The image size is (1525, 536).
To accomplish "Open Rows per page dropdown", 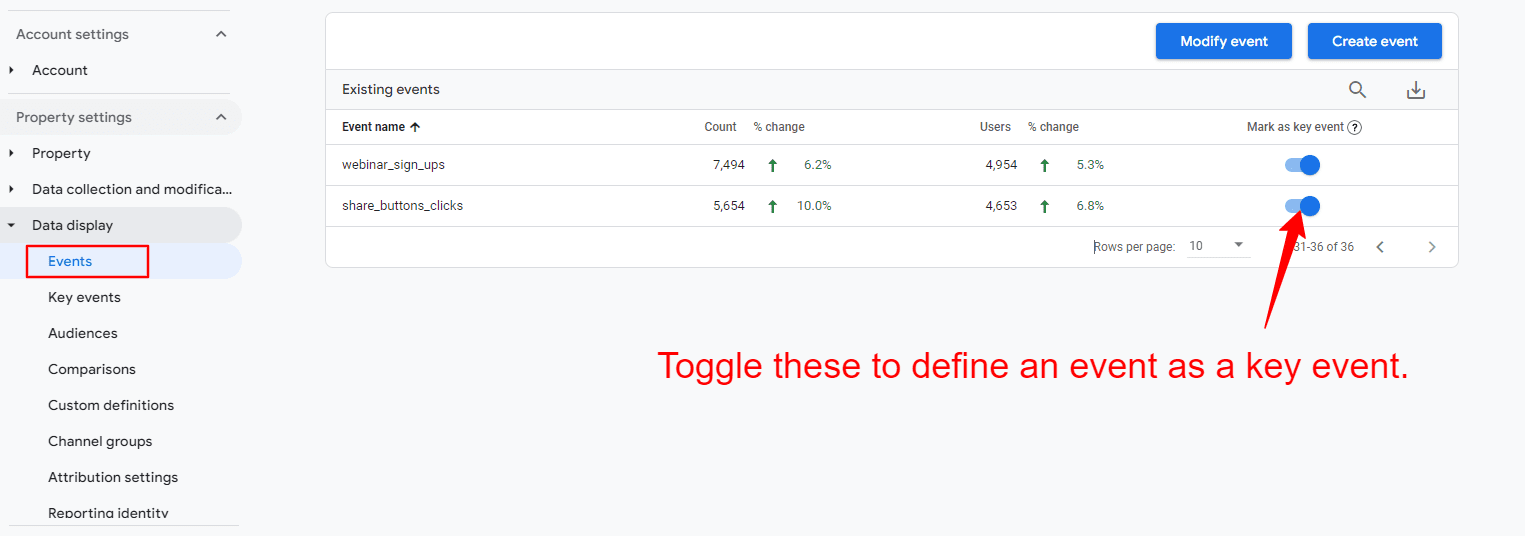I will tap(1217, 246).
